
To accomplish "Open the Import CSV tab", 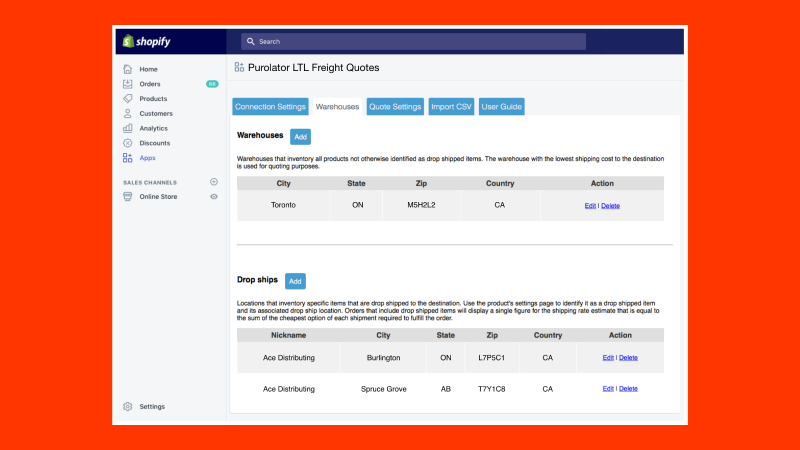I will pyautogui.click(x=452, y=107).
